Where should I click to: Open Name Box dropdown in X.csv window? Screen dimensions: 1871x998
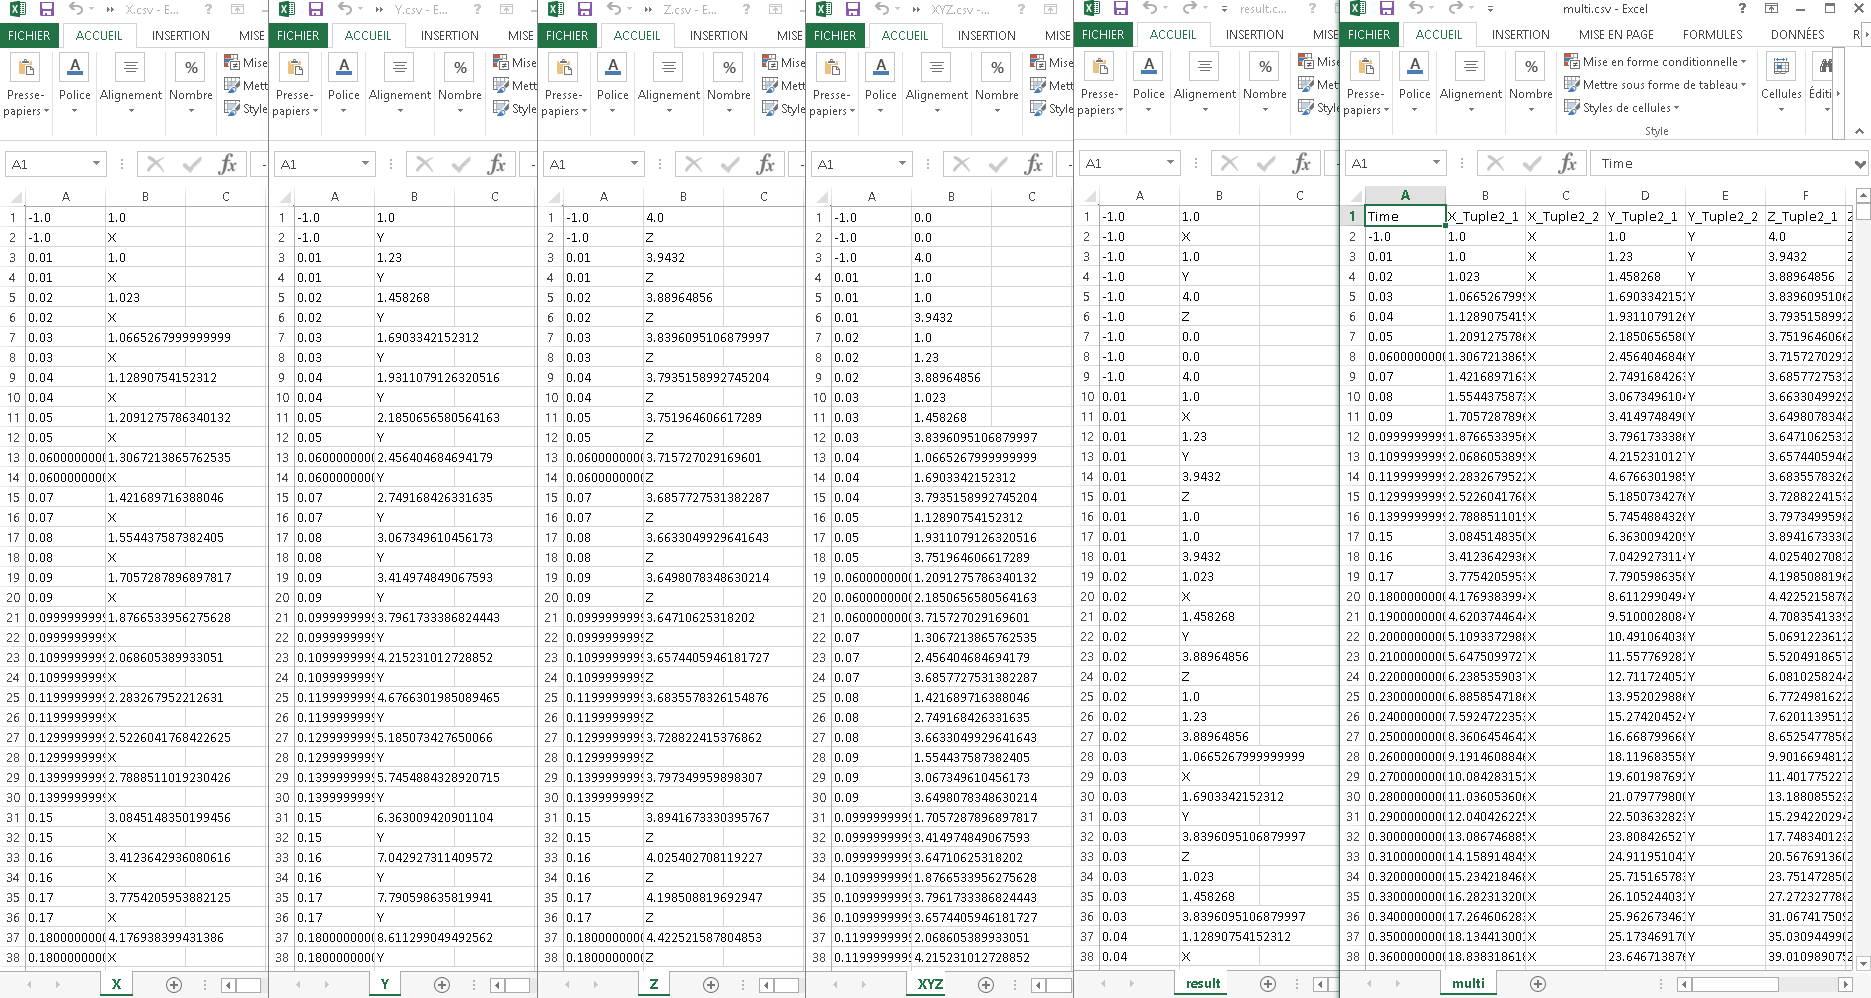pos(96,164)
